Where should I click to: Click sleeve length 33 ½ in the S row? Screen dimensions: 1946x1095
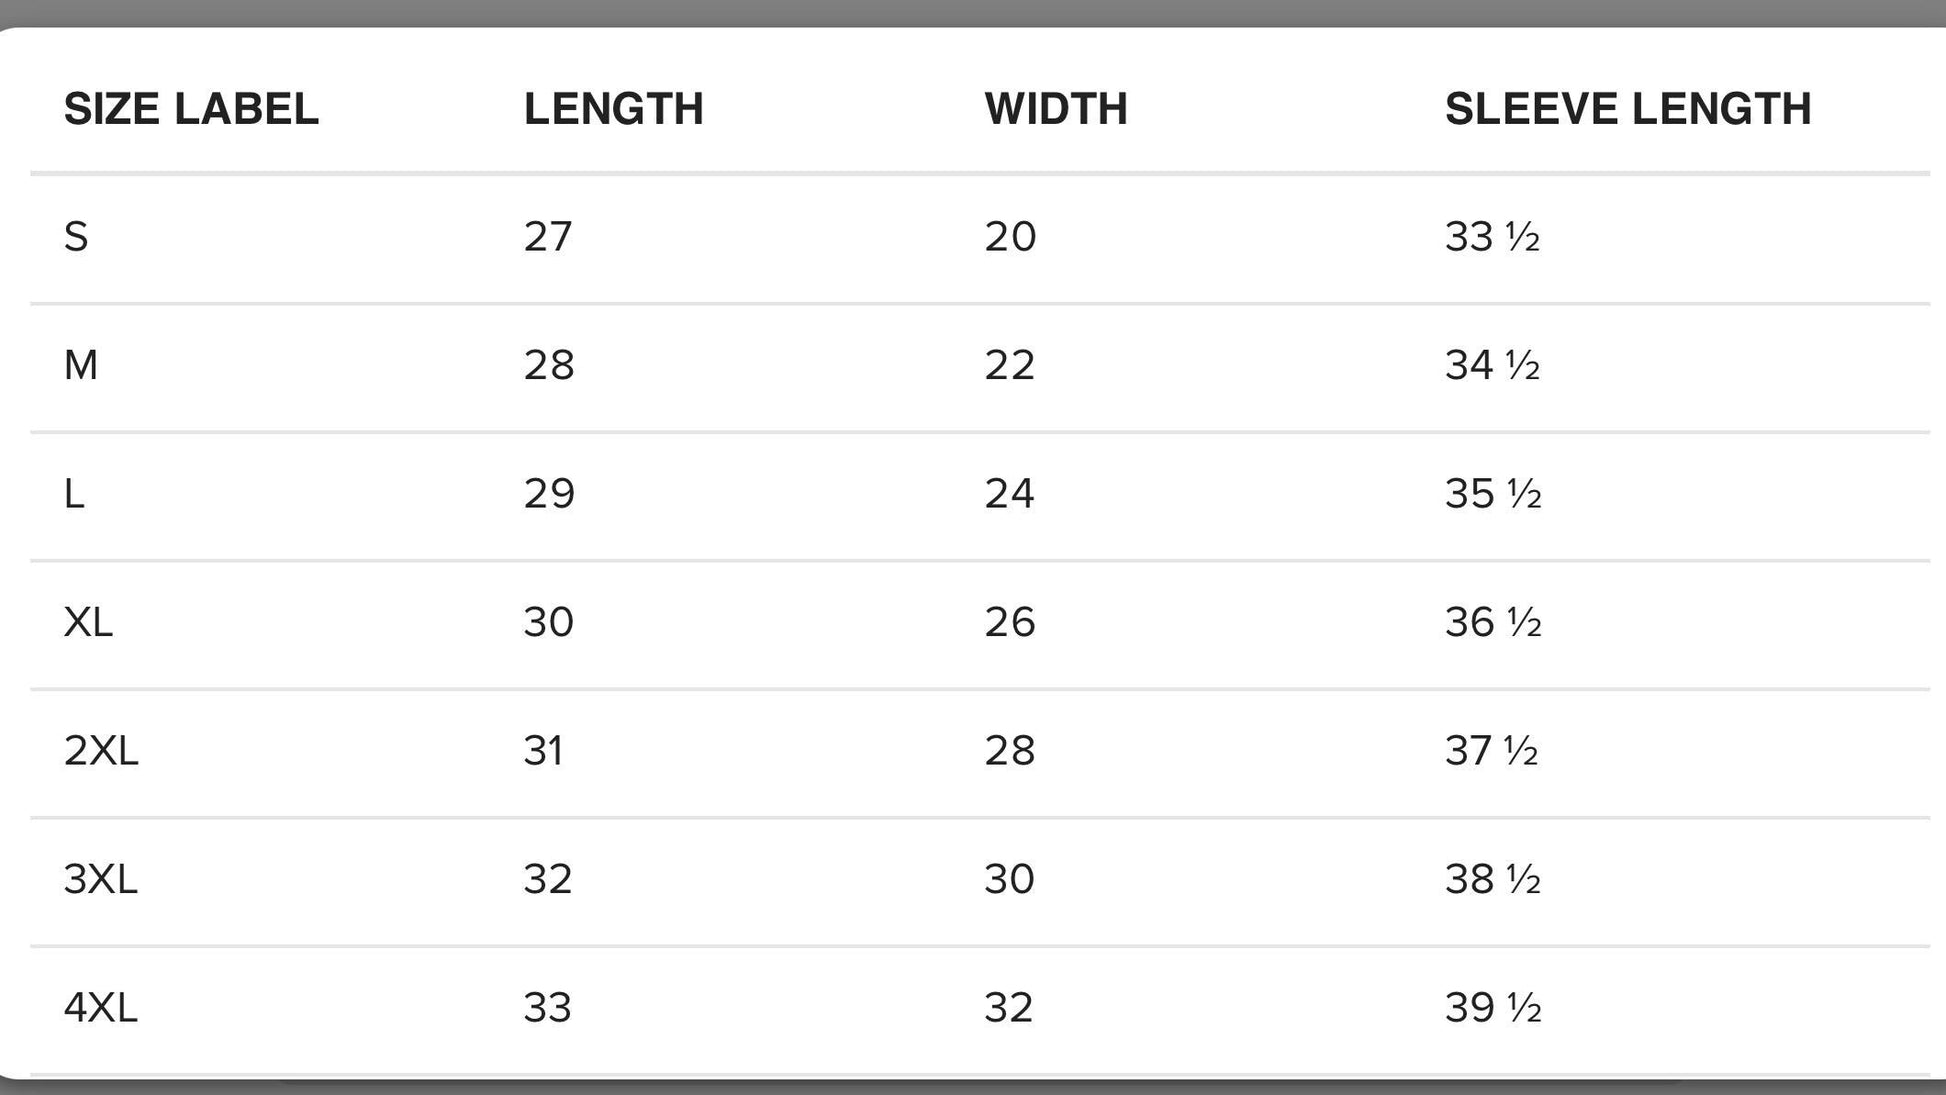pos(1492,237)
